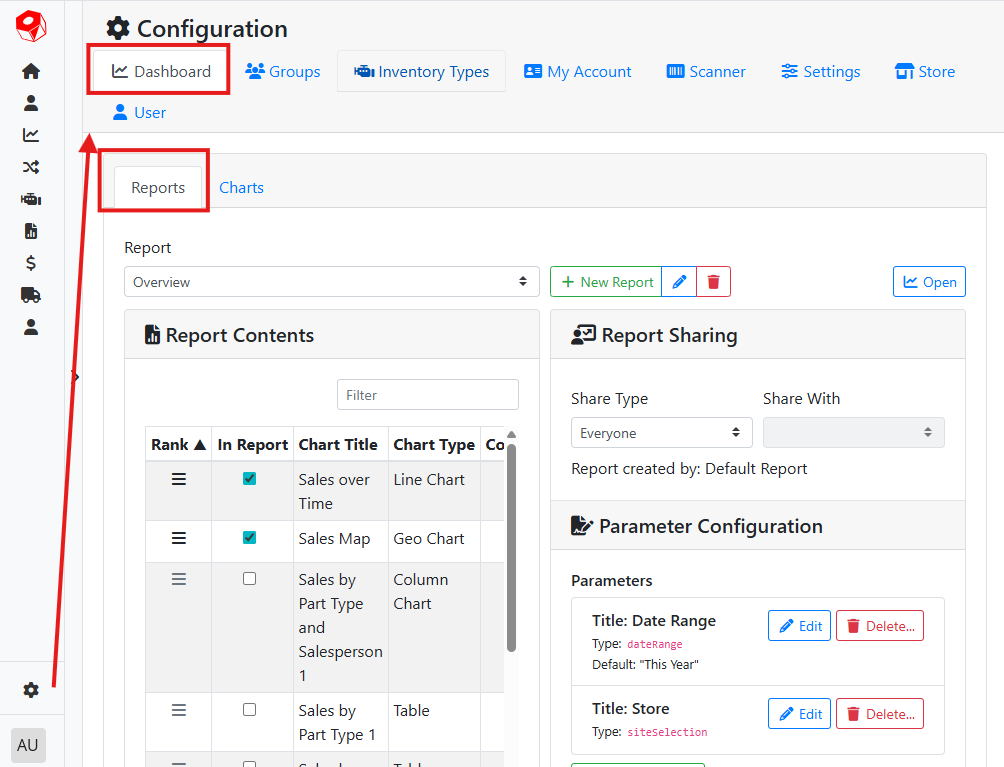Click the pencil edit report icon button
The height and width of the screenshot is (767, 1004).
[x=679, y=282]
